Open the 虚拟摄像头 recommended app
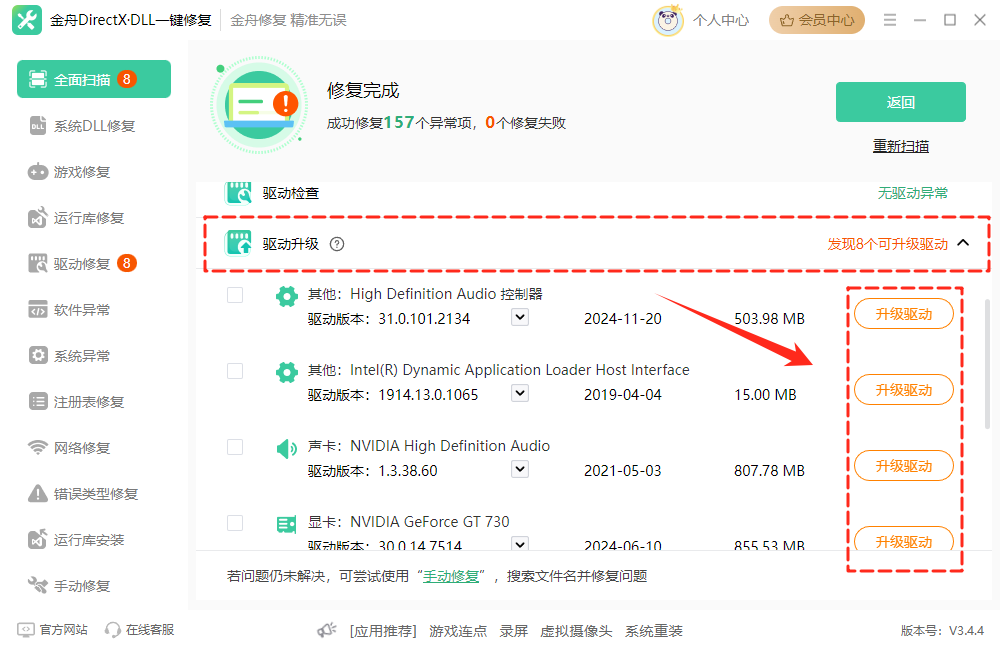Viewport: 1000px width, 650px height. tap(576, 631)
